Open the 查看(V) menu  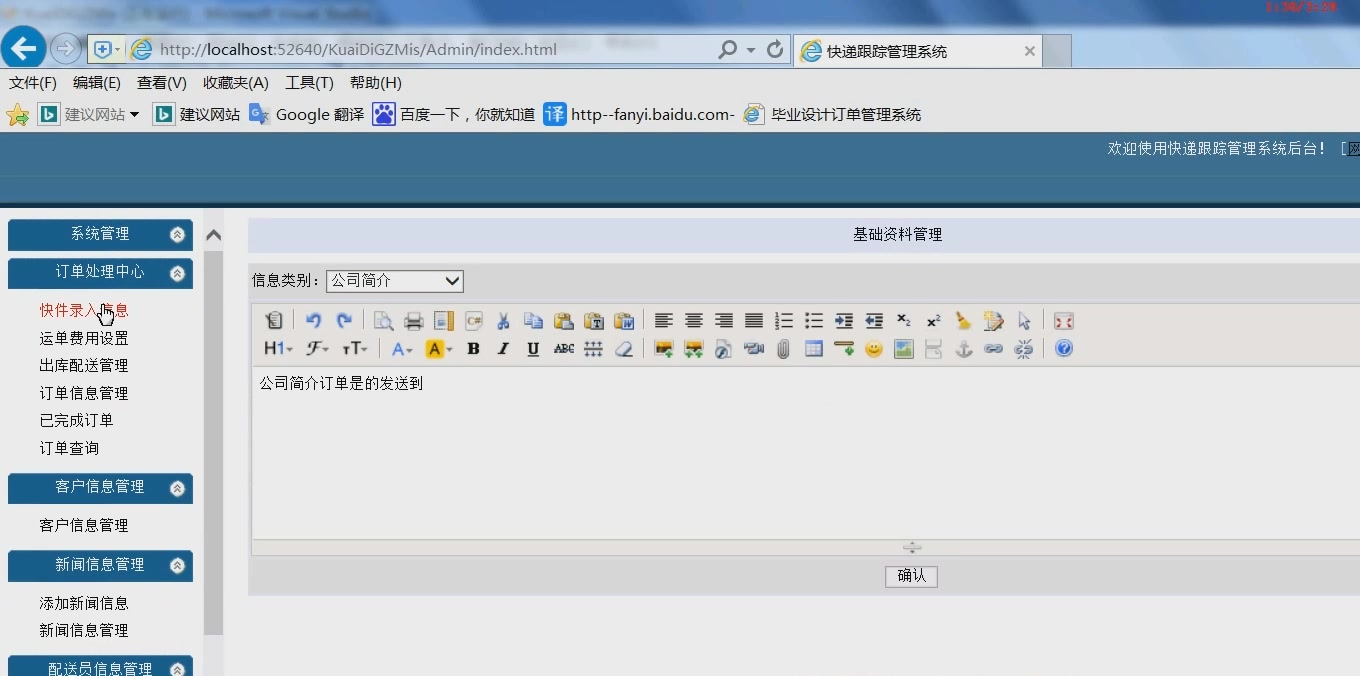tap(161, 83)
